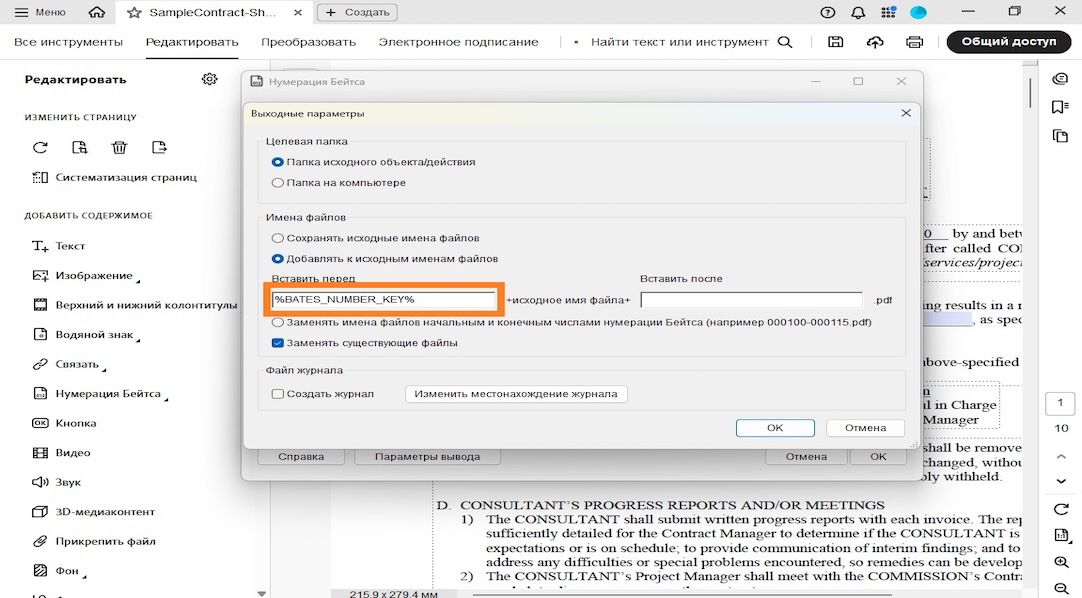Go to next page down chevron
The height and width of the screenshot is (598, 1082).
pyautogui.click(x=1061, y=481)
